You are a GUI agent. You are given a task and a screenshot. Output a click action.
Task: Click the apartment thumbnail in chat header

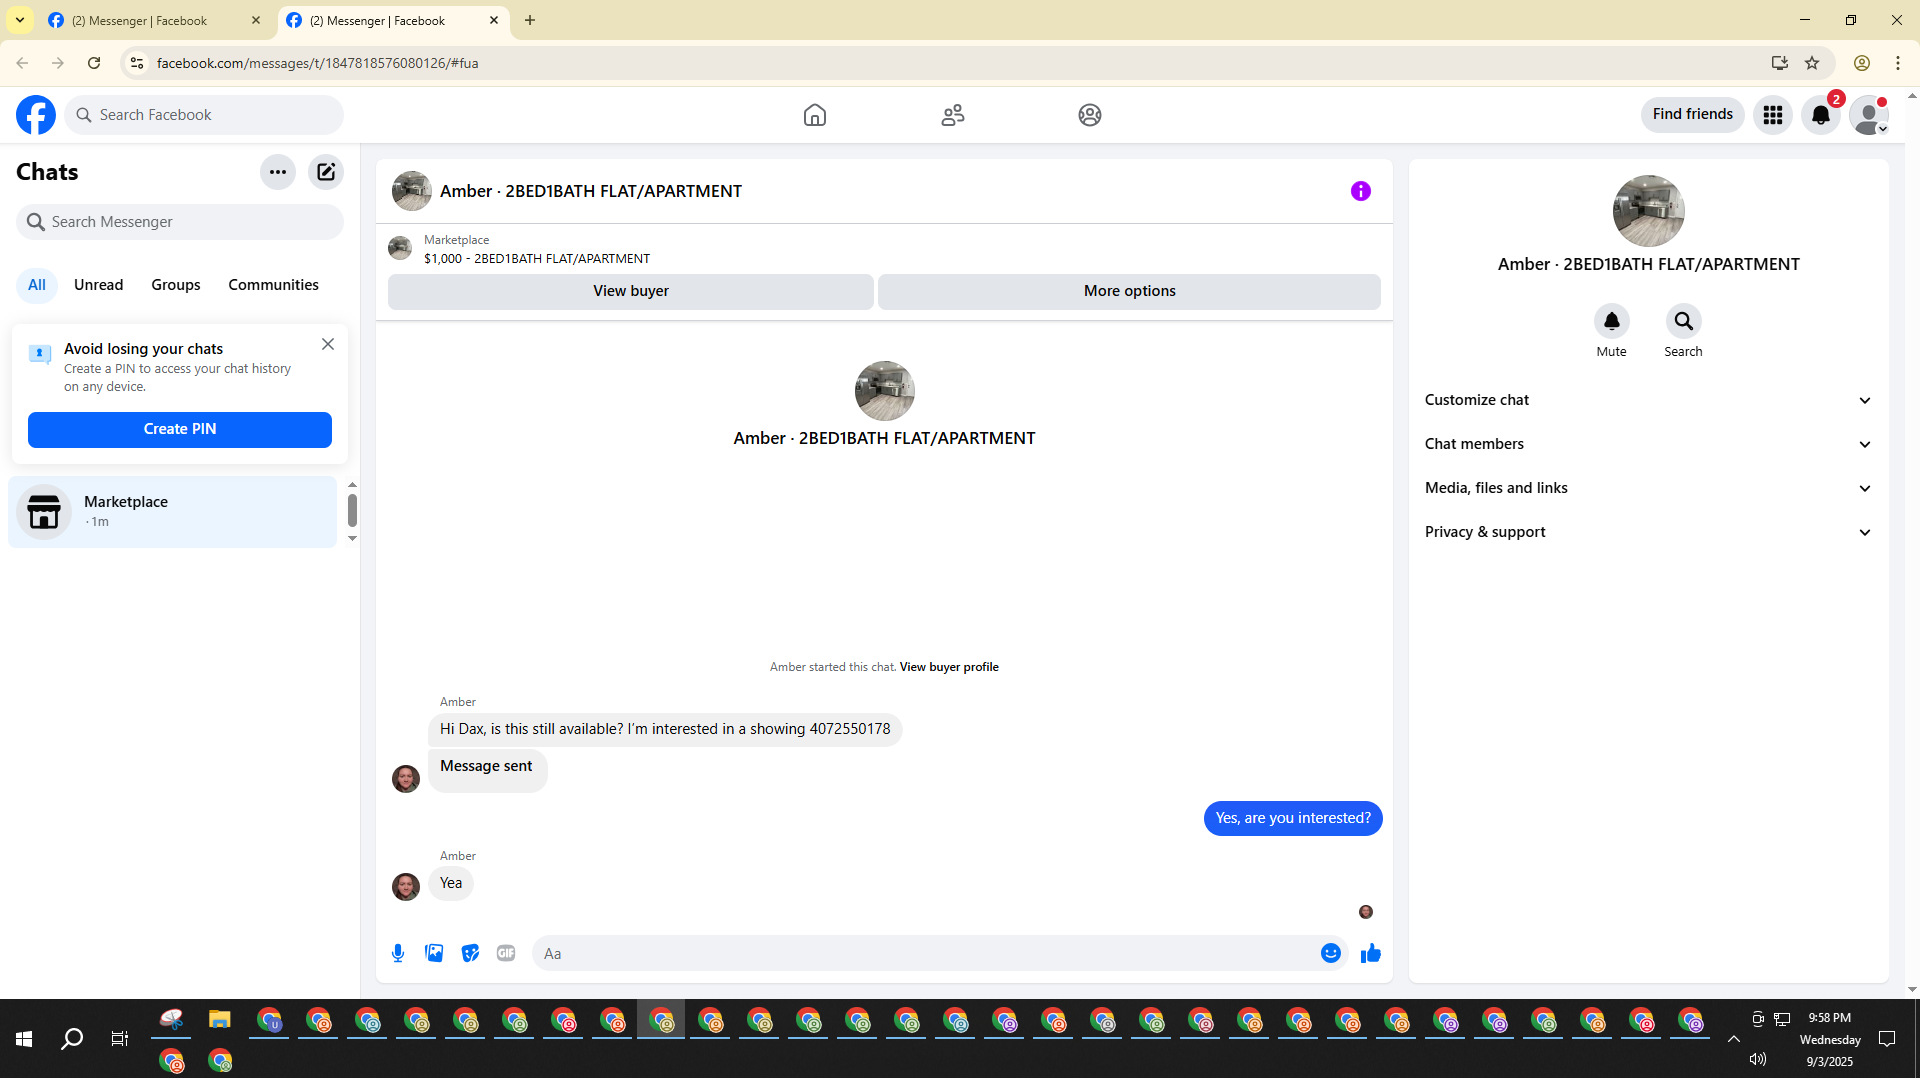[412, 191]
